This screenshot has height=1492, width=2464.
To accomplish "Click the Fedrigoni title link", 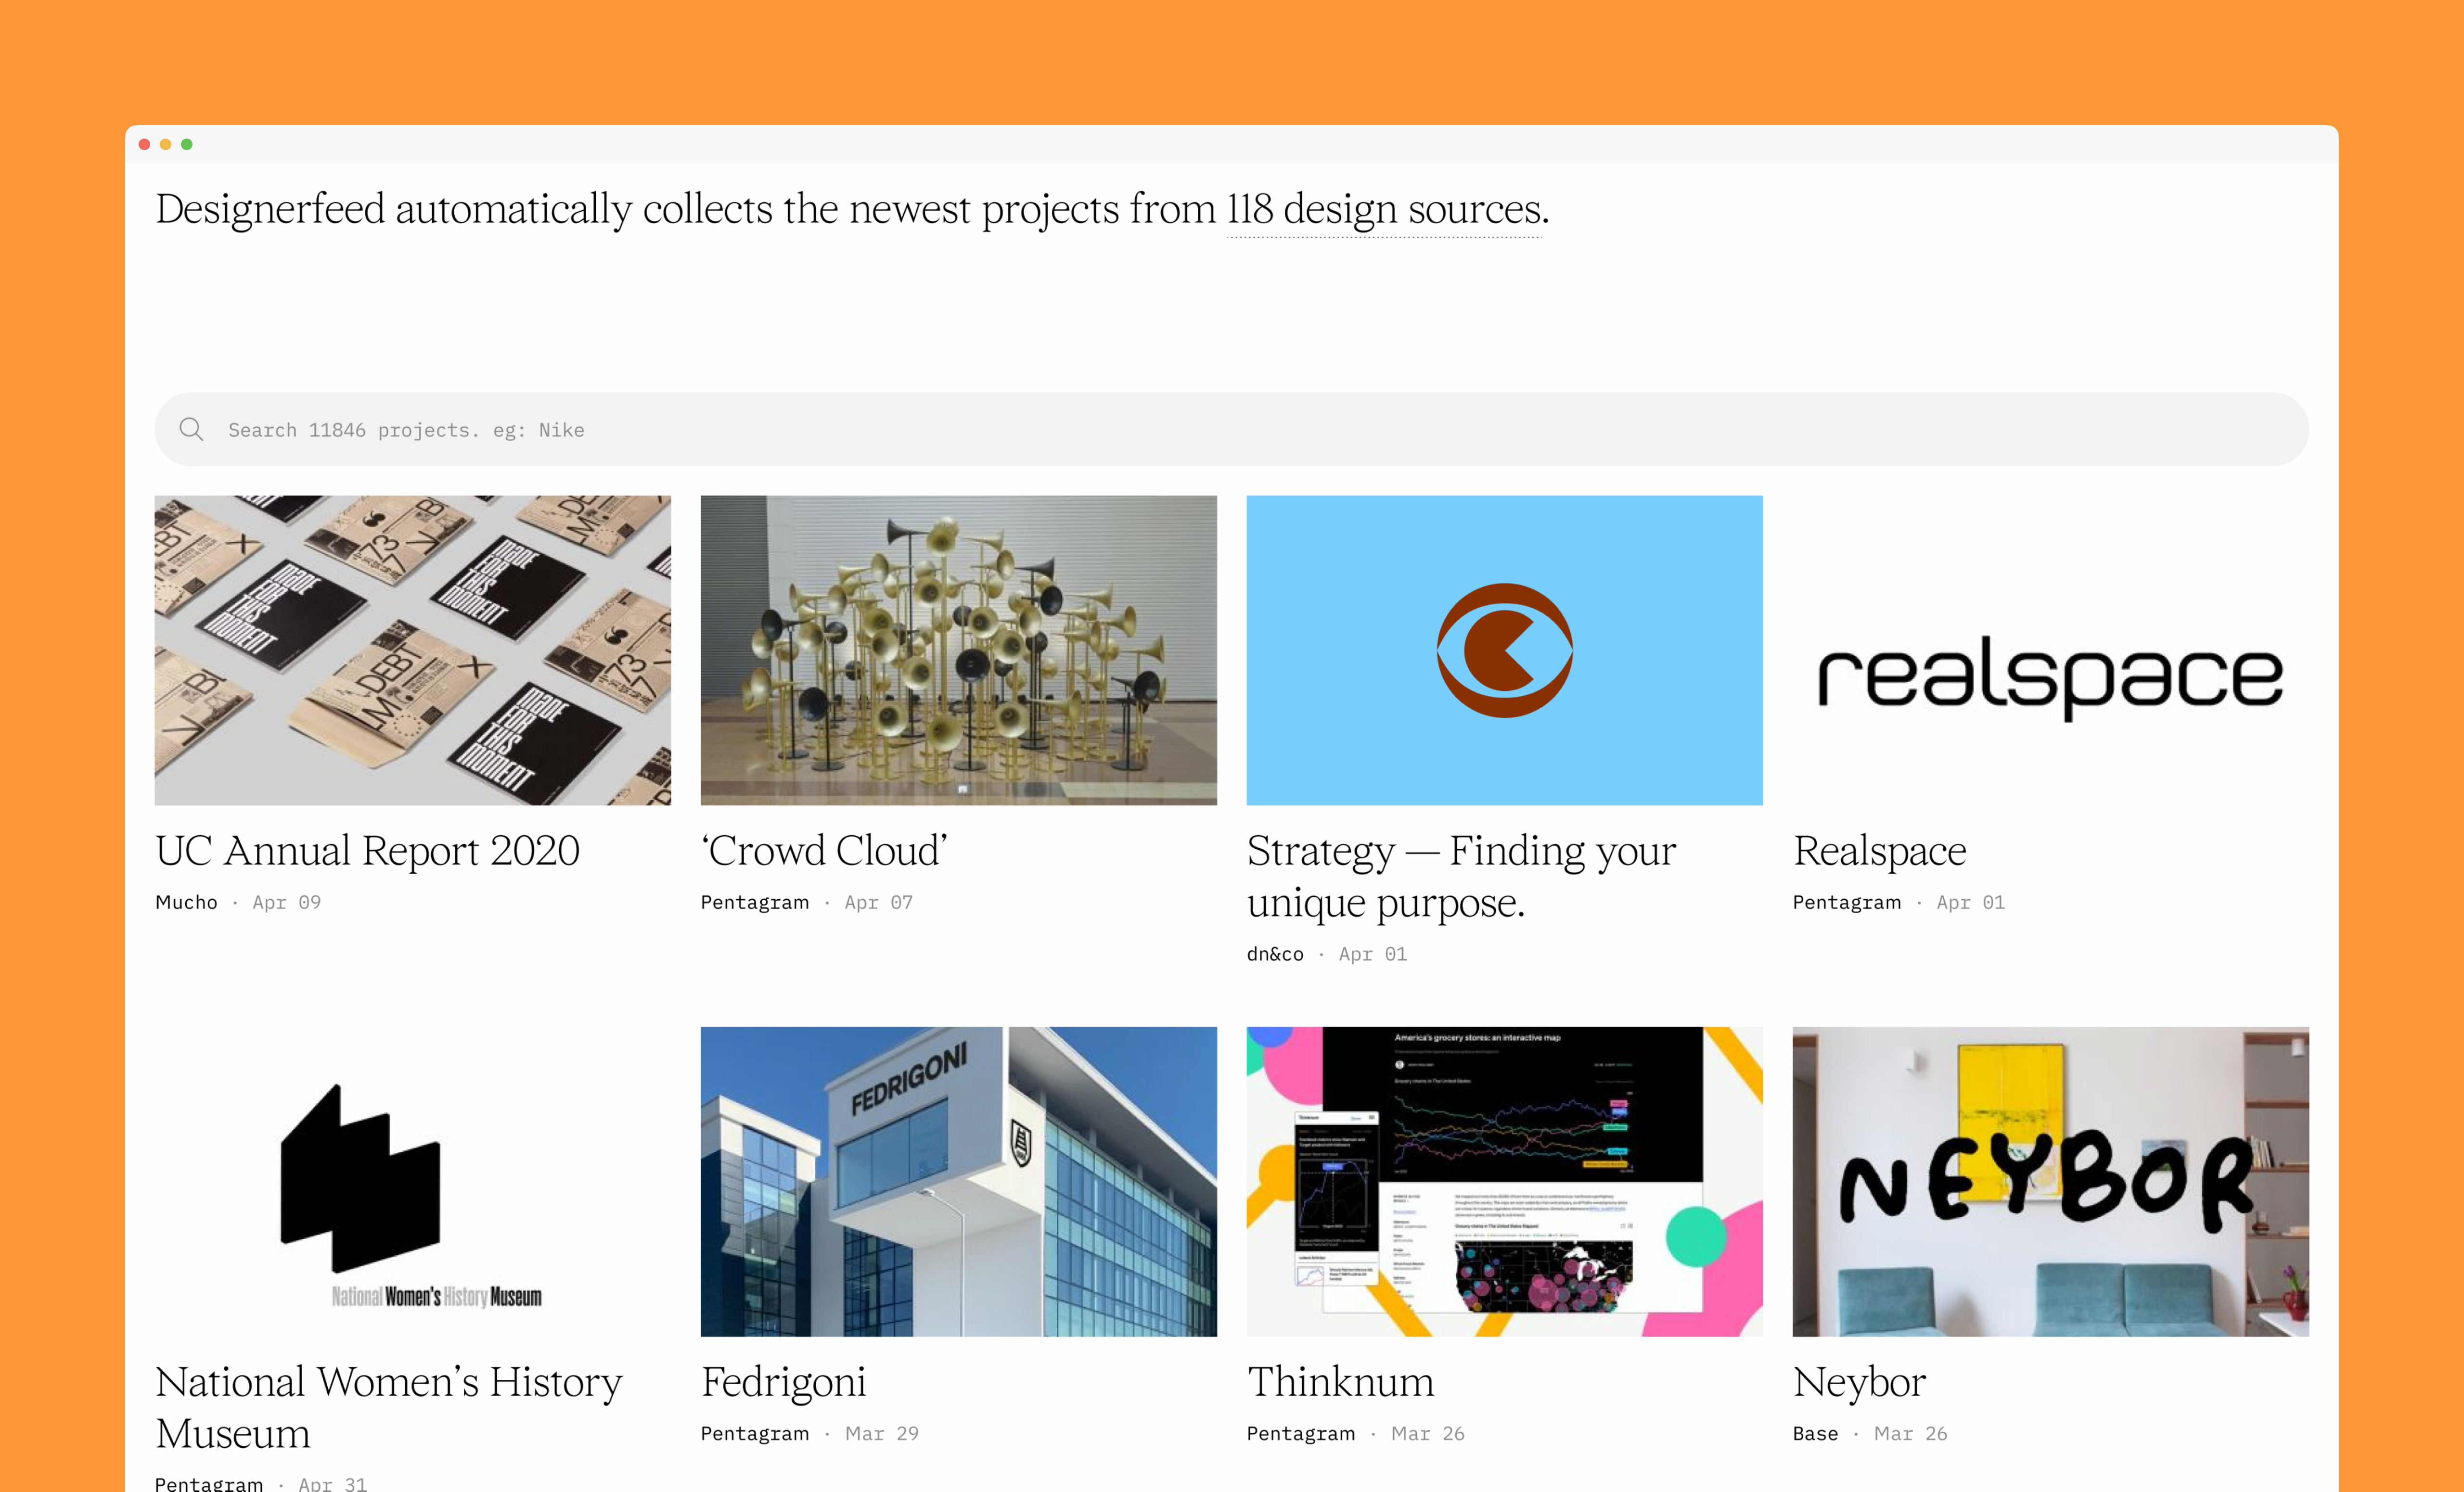I will coord(783,1384).
